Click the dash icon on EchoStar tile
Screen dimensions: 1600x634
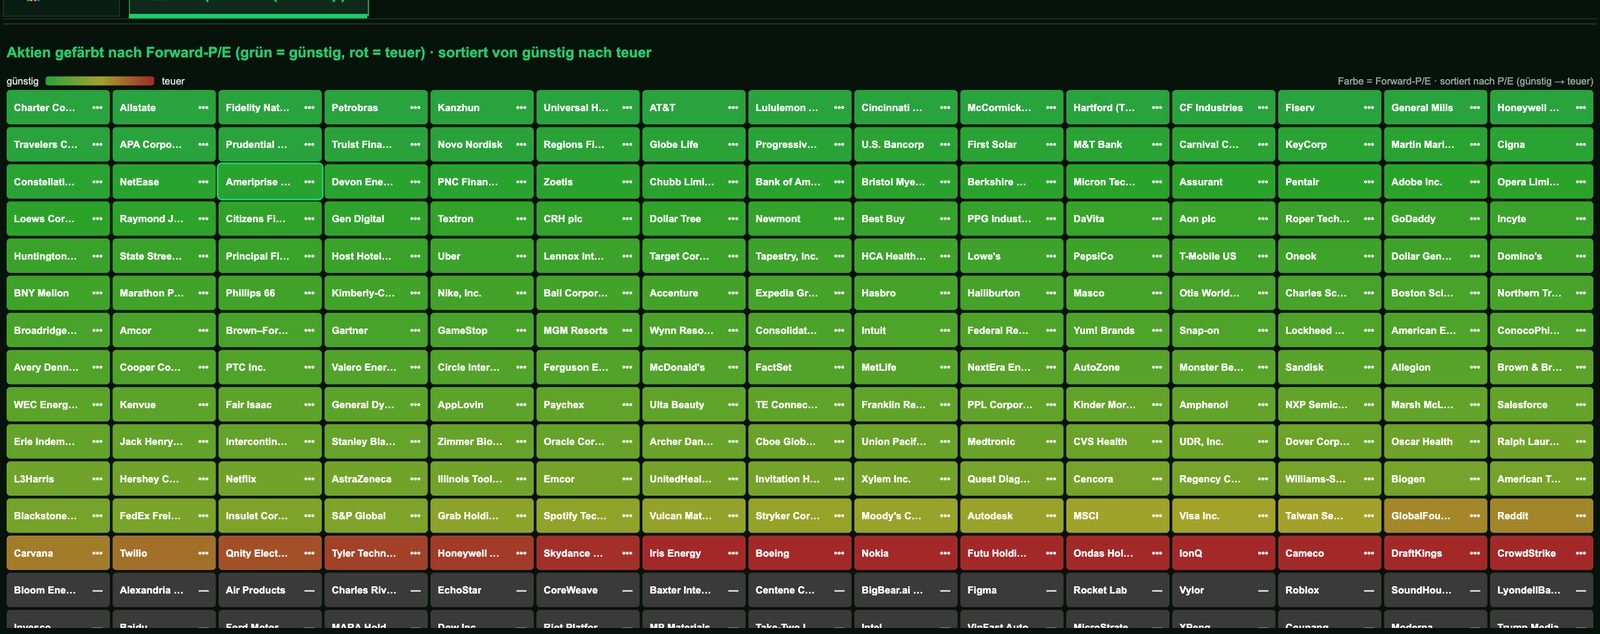521,591
